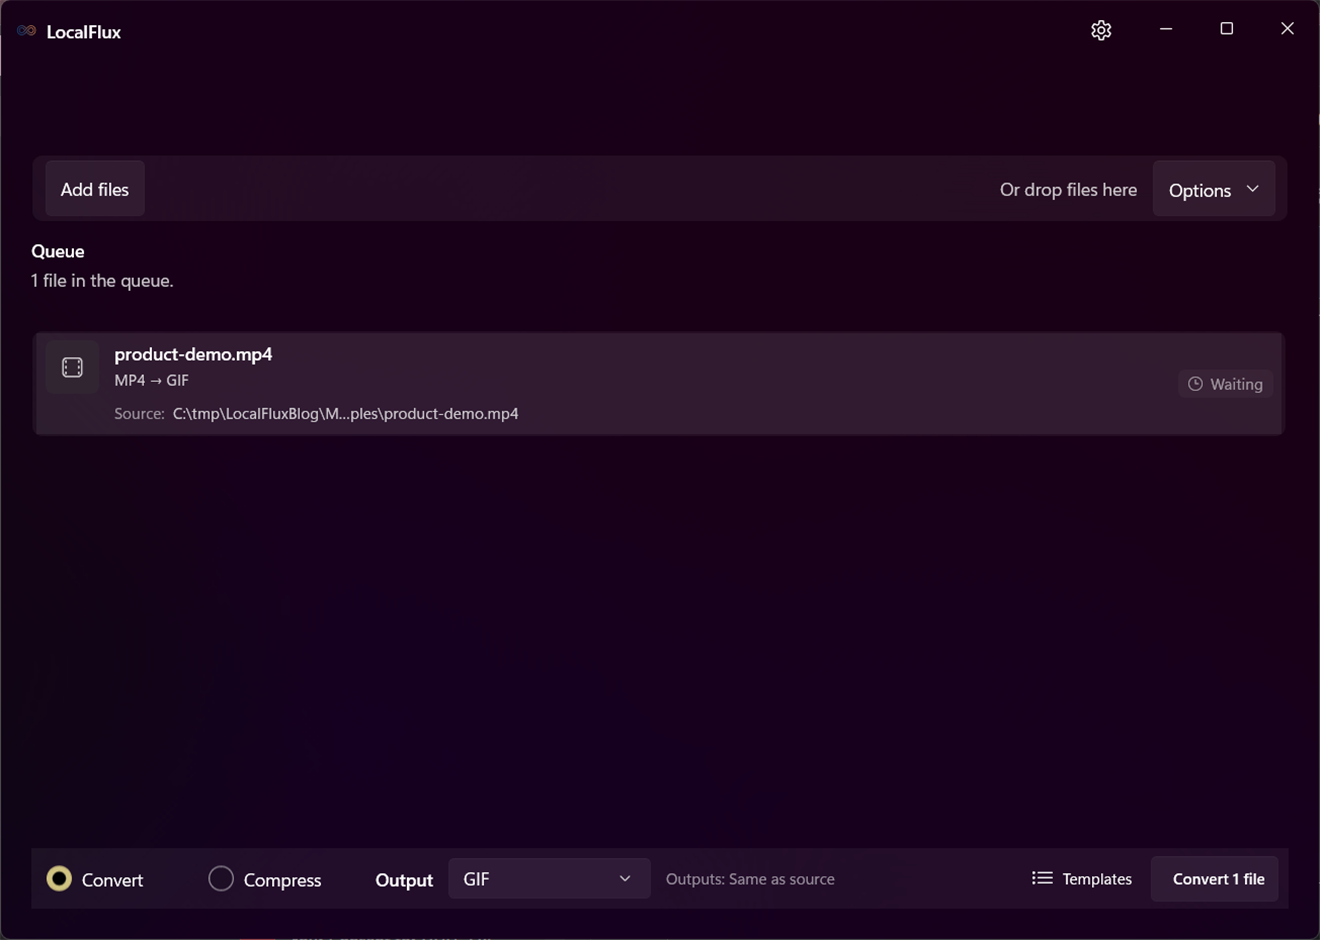Open the Templates menu
The width and height of the screenshot is (1320, 940).
tap(1082, 878)
